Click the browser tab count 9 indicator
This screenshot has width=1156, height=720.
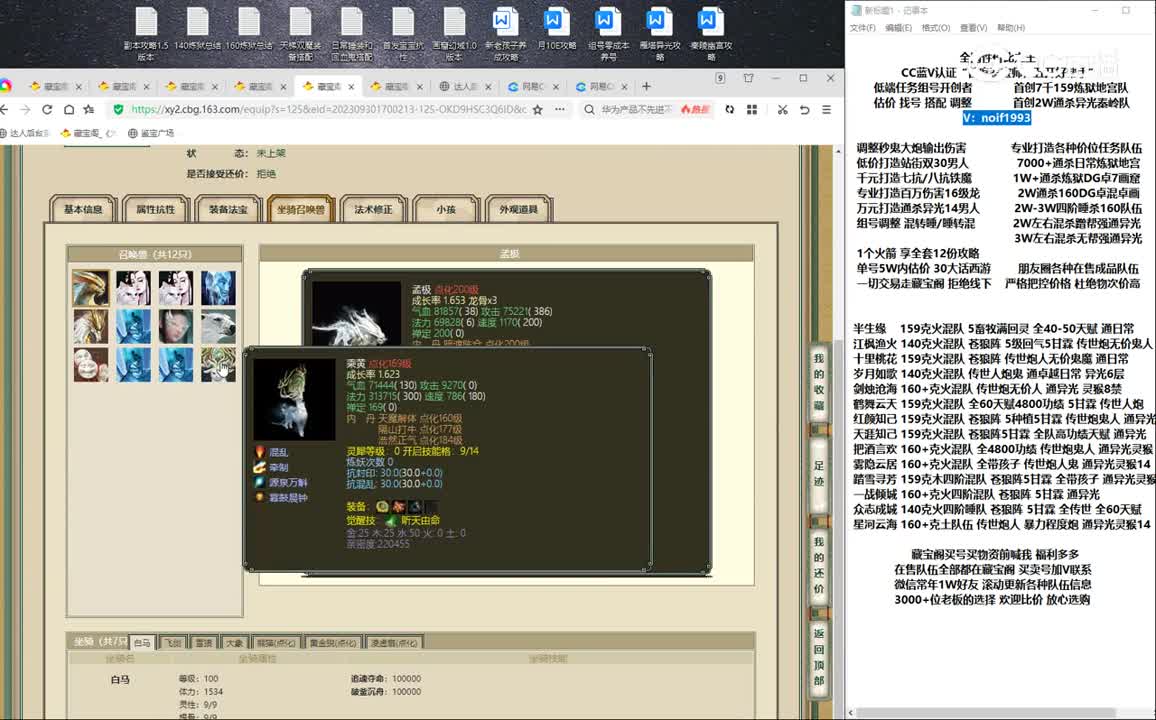[x=720, y=78]
